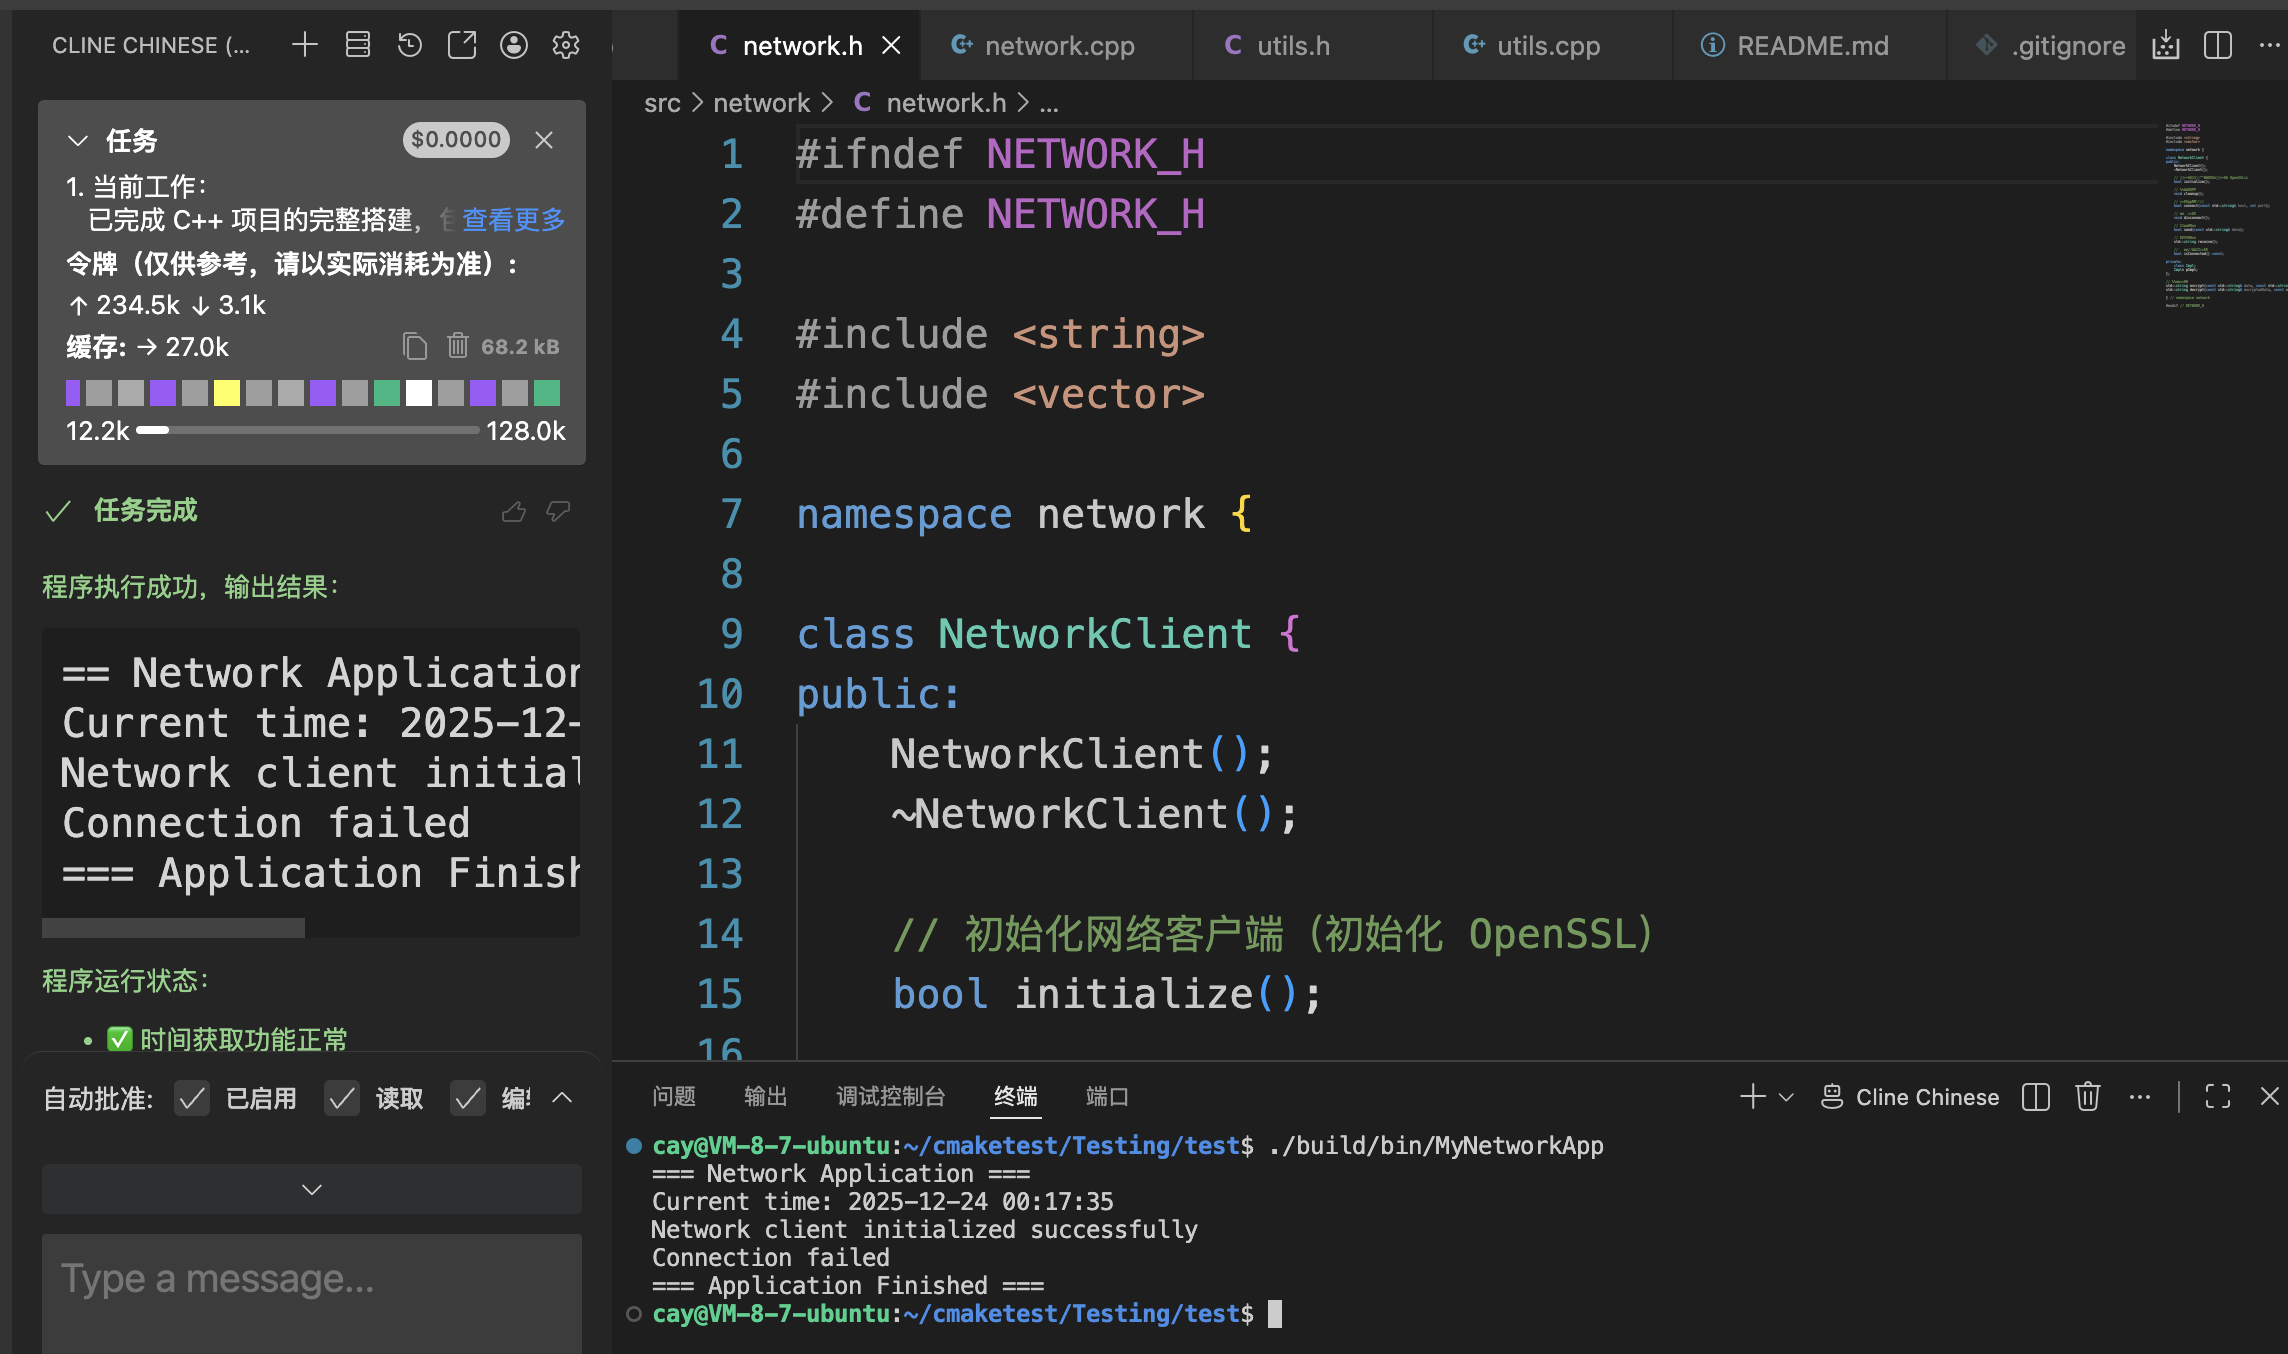Toggle the 编辑 auto-approve checkbox
This screenshot has height=1354, width=2288.
[x=468, y=1099]
